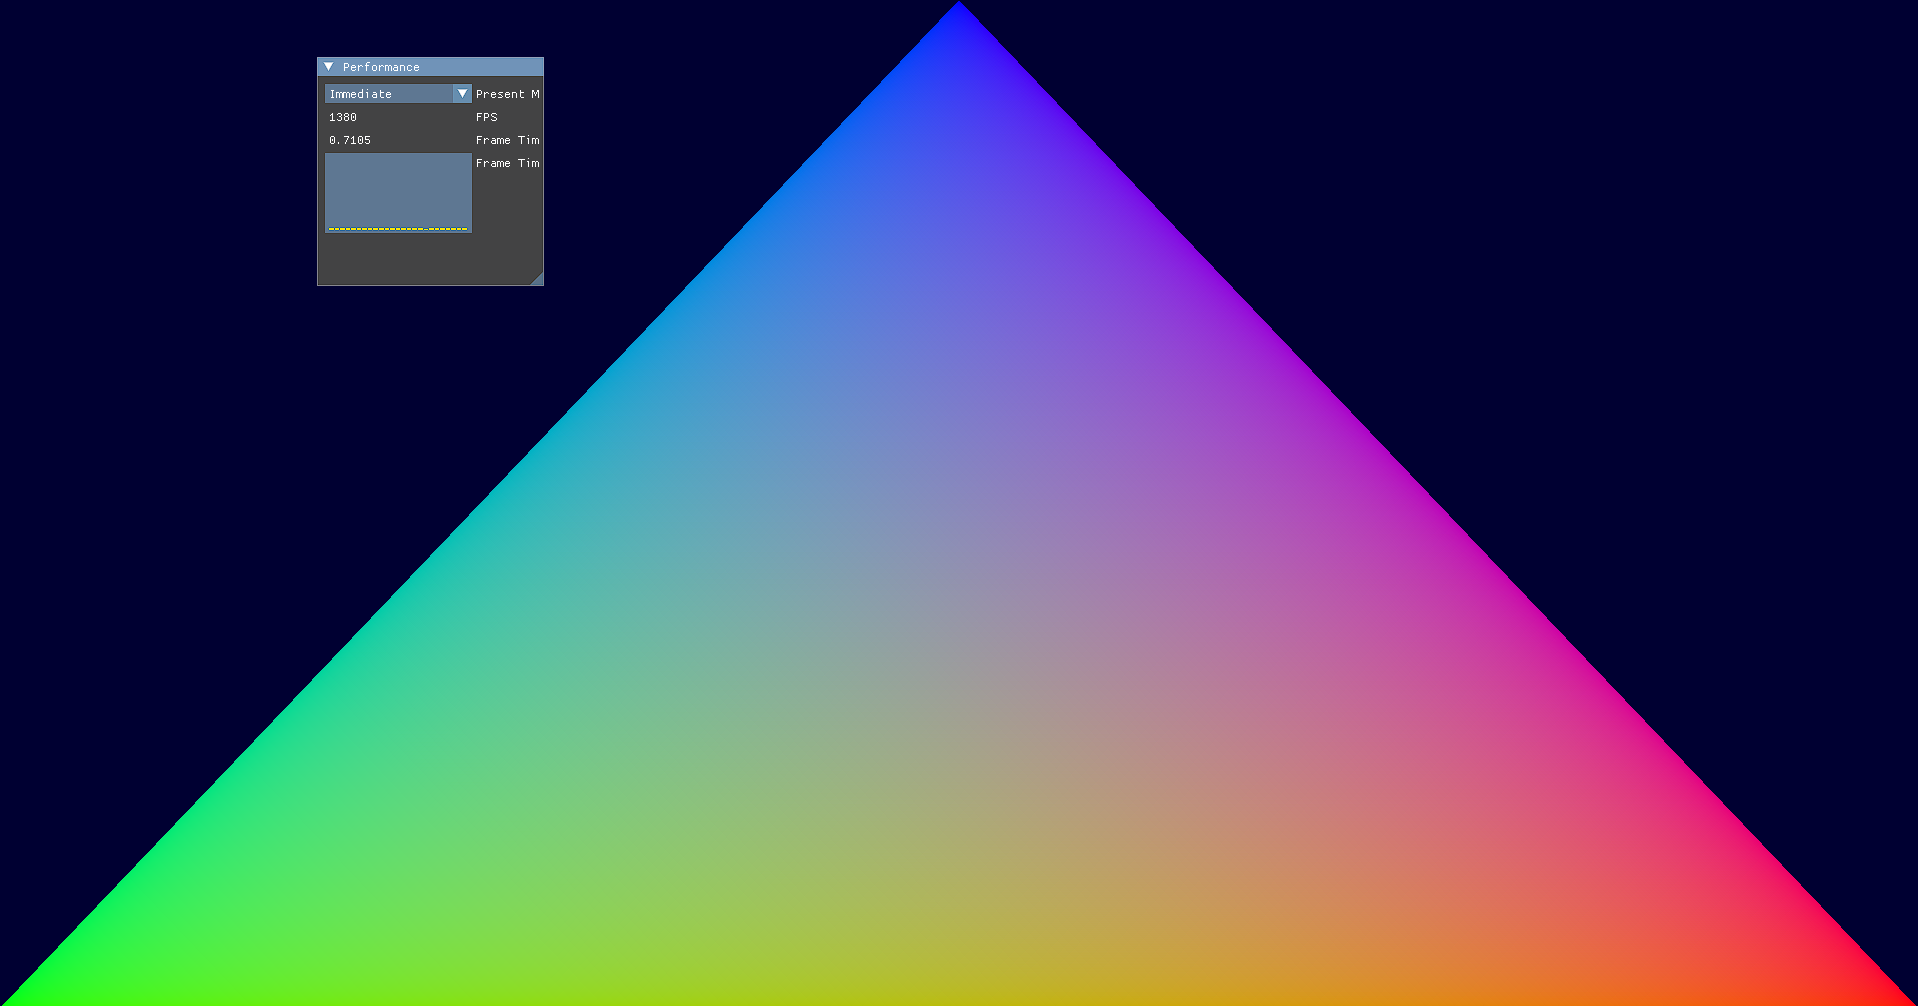Click the 1380 FPS value field

[398, 117]
